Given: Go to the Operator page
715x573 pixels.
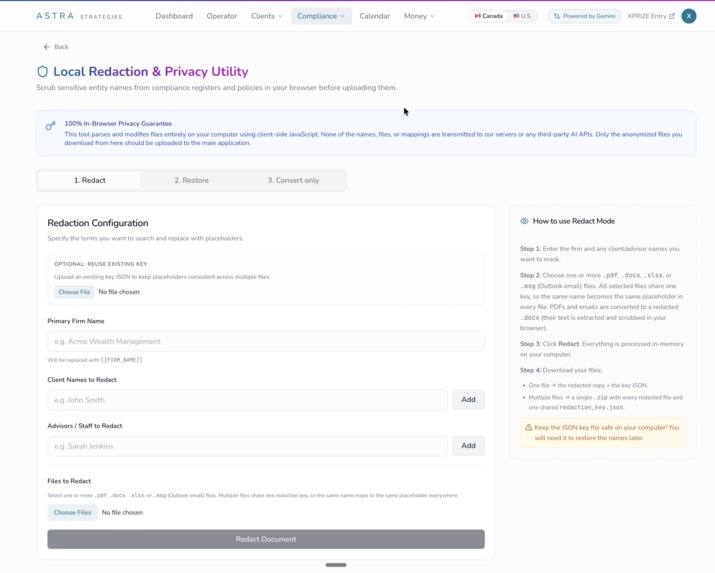Looking at the screenshot, I should 222,16.
